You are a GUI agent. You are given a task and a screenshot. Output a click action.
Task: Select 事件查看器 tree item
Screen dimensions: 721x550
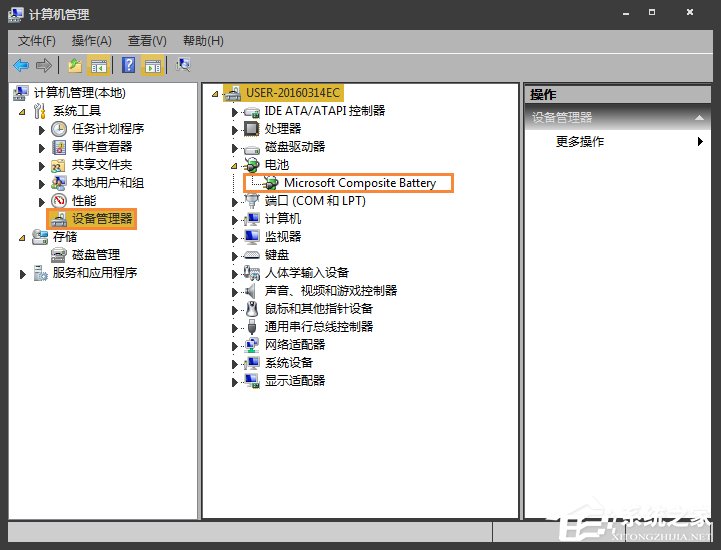[102, 147]
